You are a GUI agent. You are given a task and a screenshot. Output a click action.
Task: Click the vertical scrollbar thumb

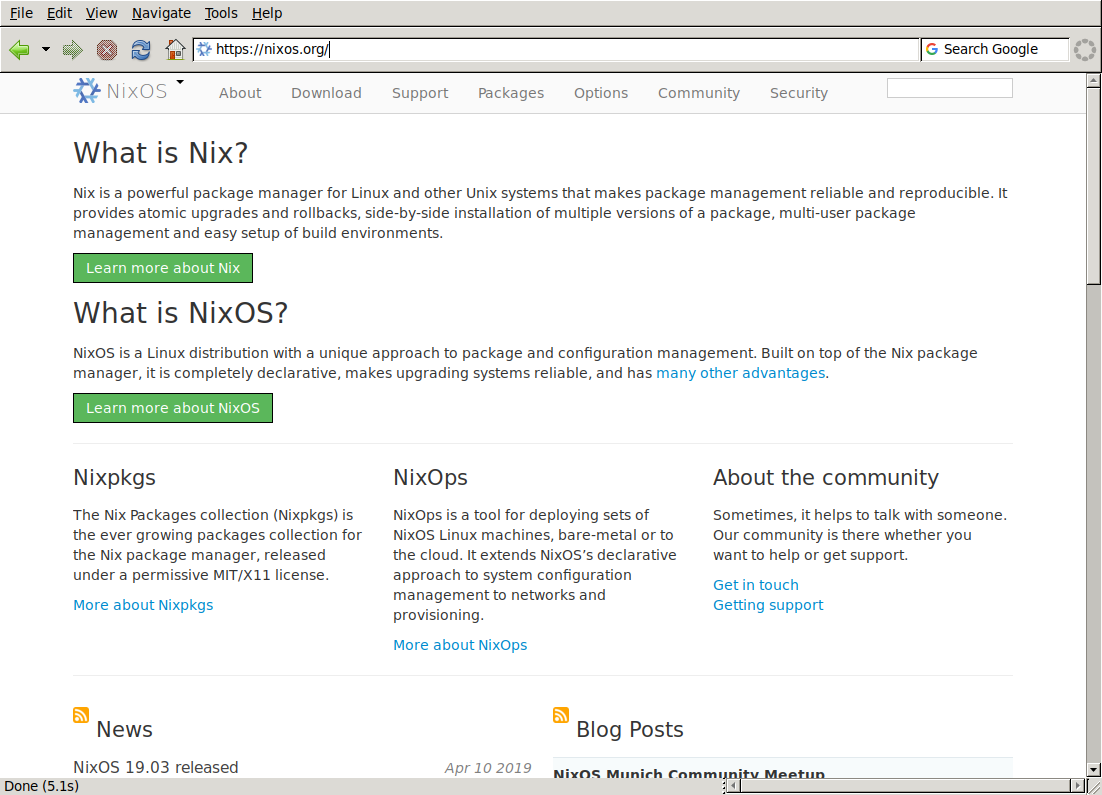pos(1093,186)
